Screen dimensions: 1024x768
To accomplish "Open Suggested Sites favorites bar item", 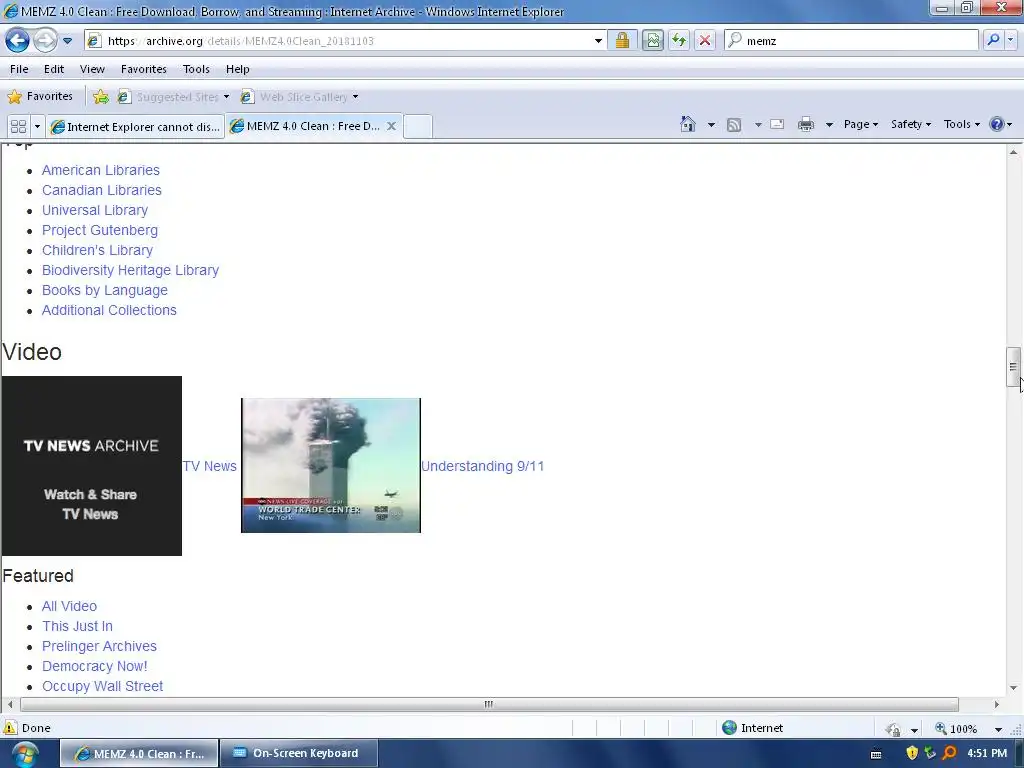I will [x=174, y=97].
